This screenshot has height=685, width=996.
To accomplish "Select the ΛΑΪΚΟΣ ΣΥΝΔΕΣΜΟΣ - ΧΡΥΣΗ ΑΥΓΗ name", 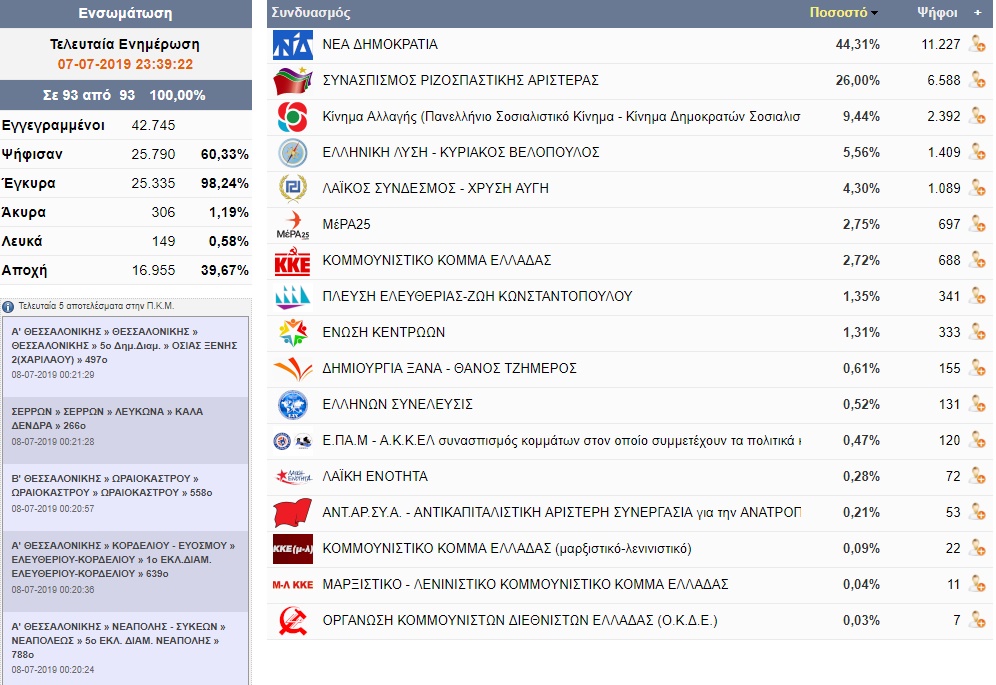I will click(x=436, y=188).
